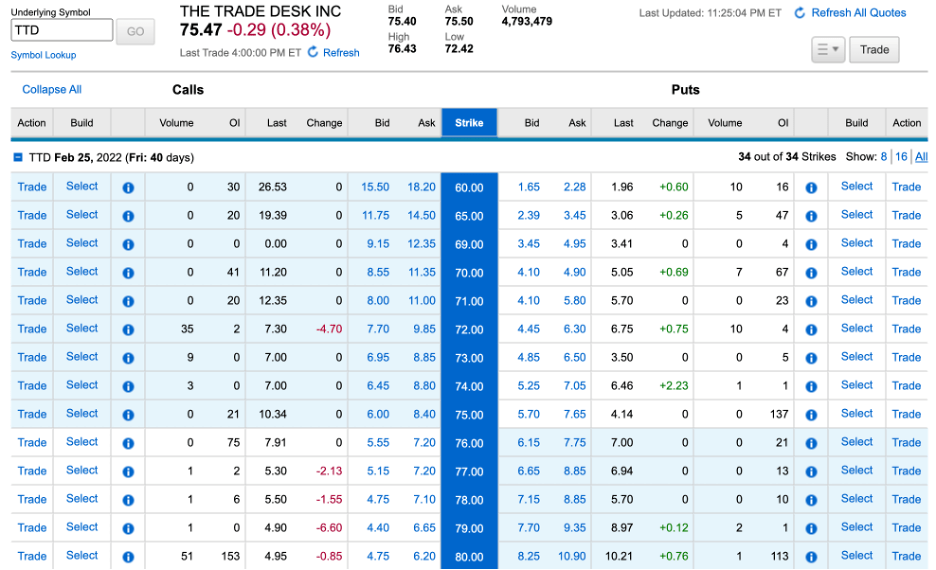The height and width of the screenshot is (570, 936).
Task: Click put info icon for 65.00 strike
Action: [x=811, y=216]
